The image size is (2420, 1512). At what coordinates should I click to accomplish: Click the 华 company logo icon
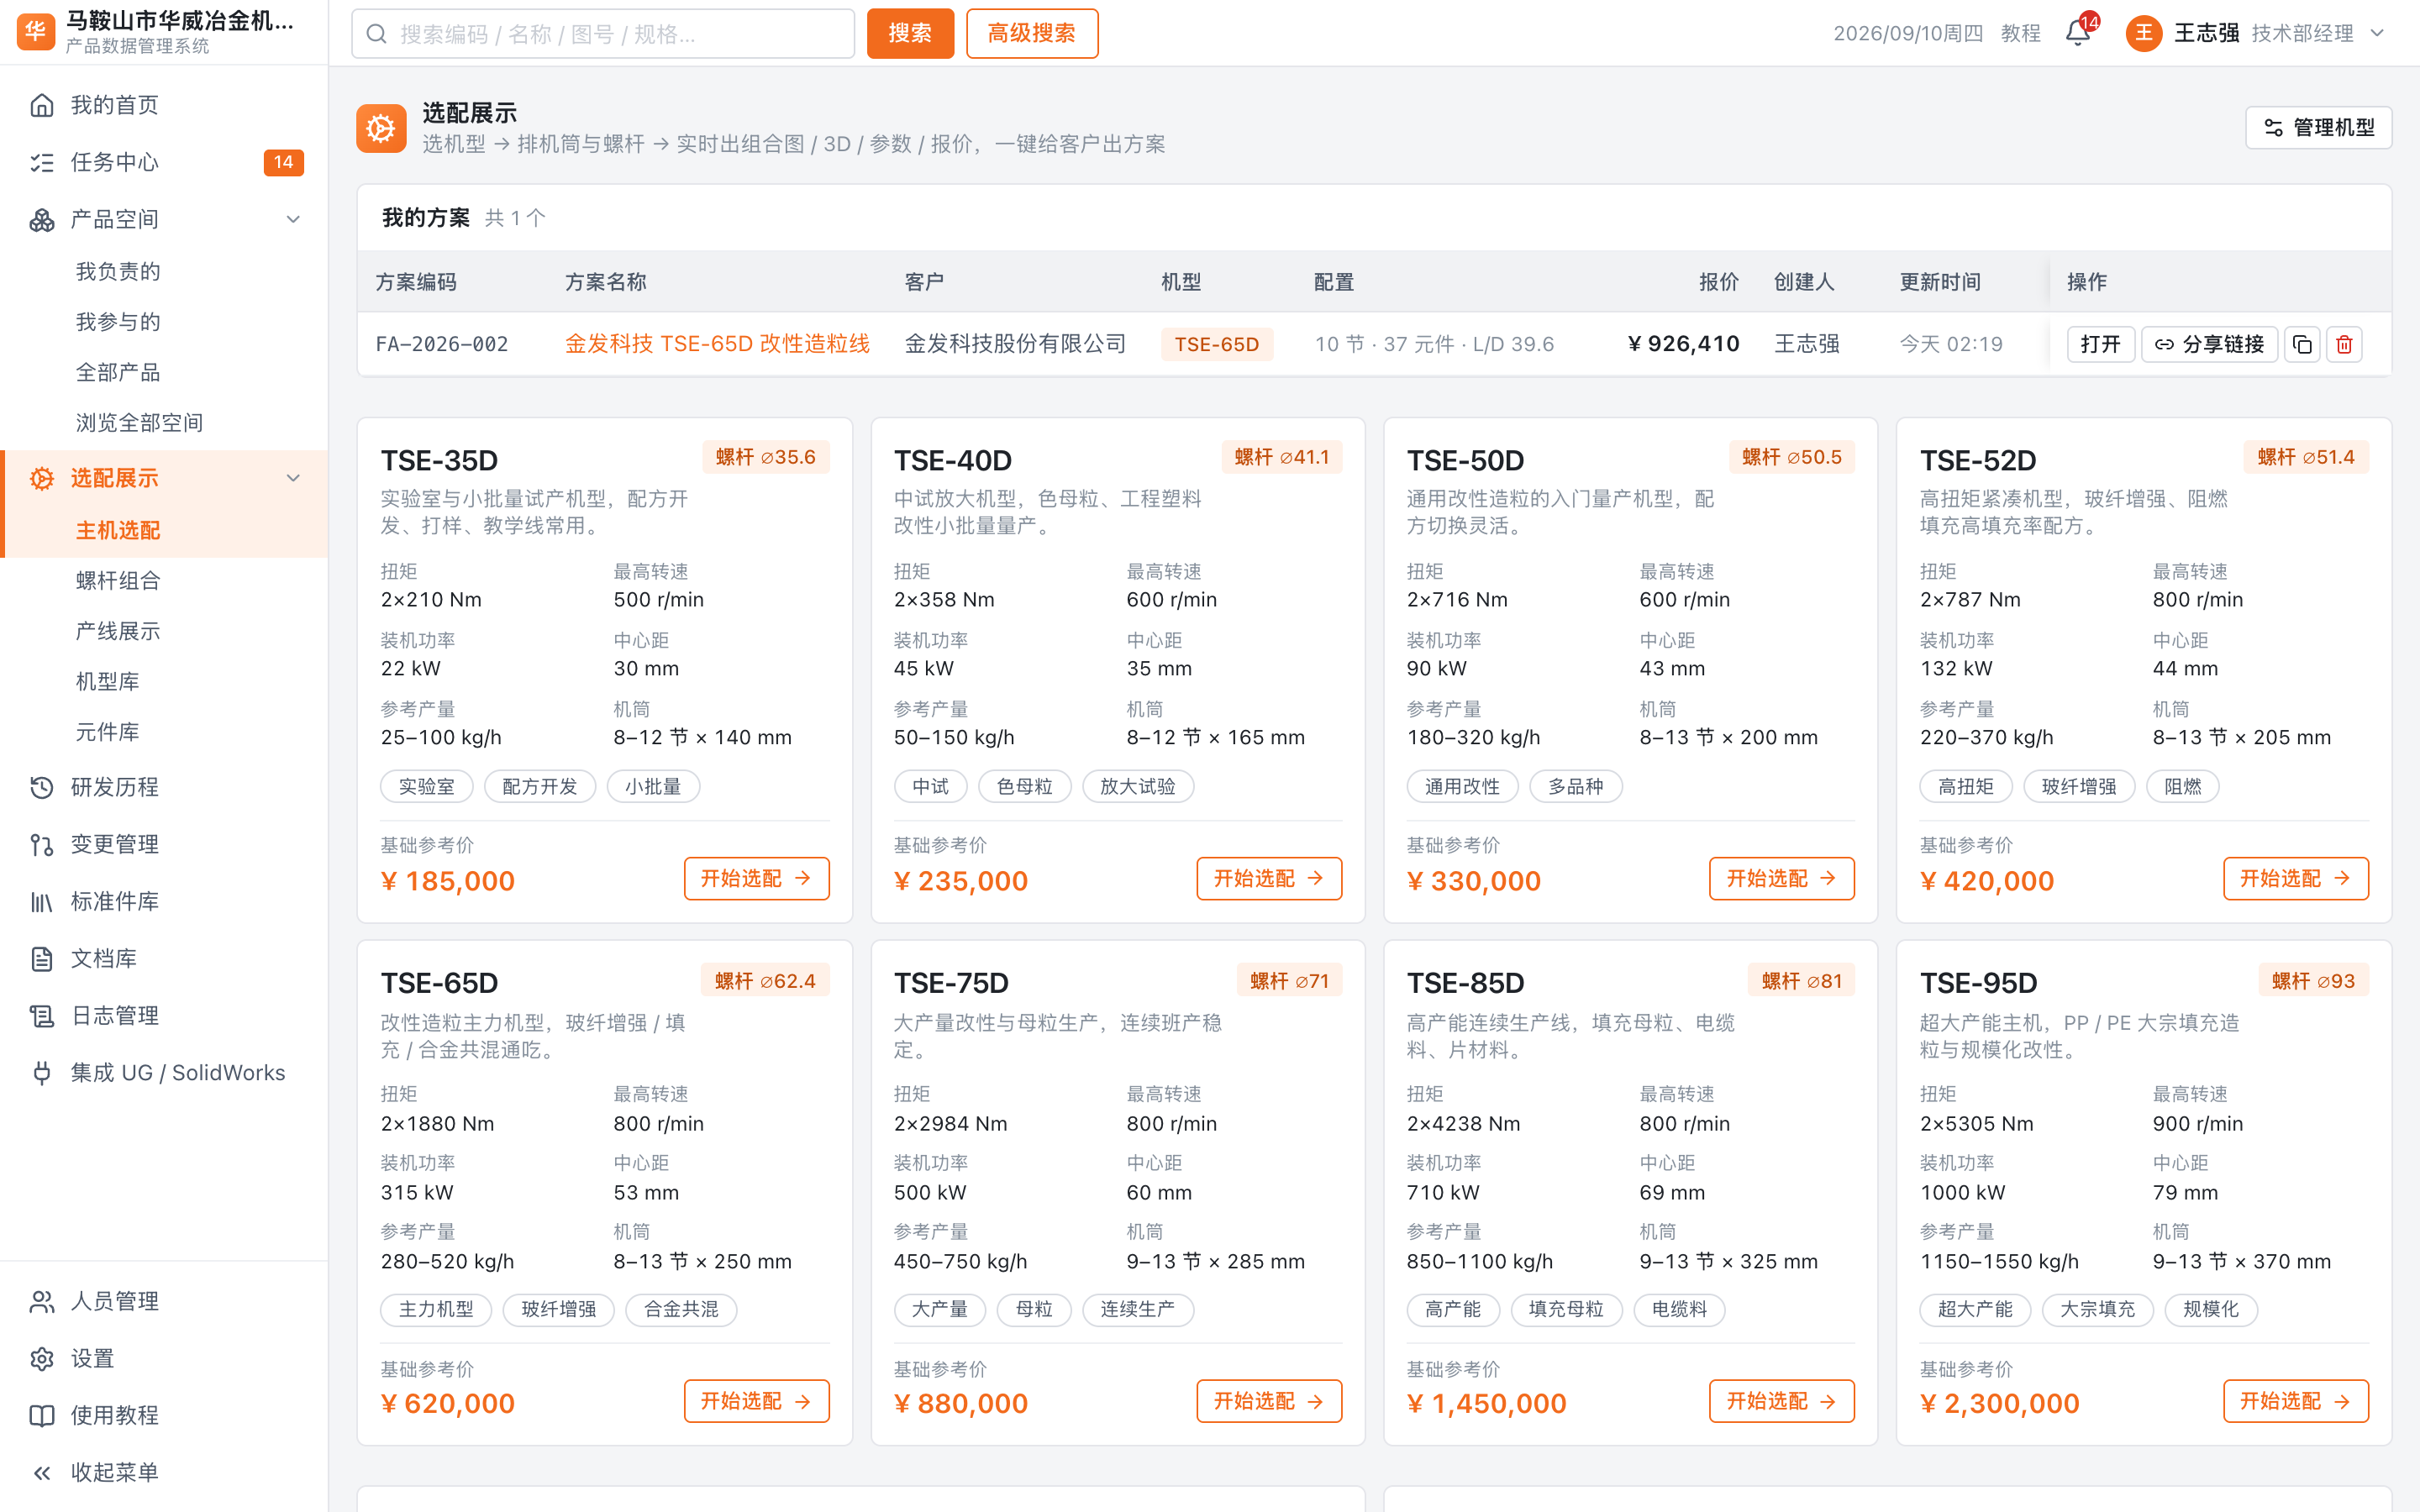click(36, 31)
